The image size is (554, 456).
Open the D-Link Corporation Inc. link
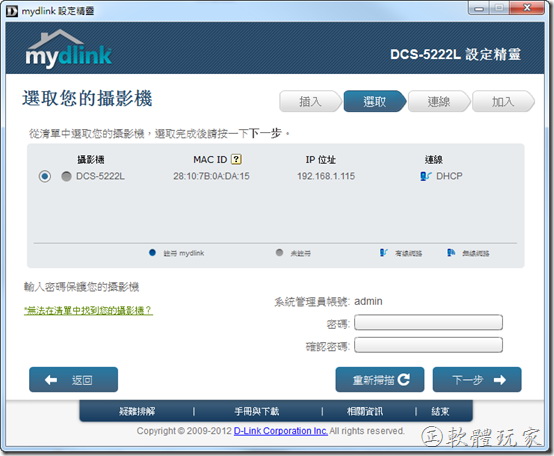click(x=281, y=431)
